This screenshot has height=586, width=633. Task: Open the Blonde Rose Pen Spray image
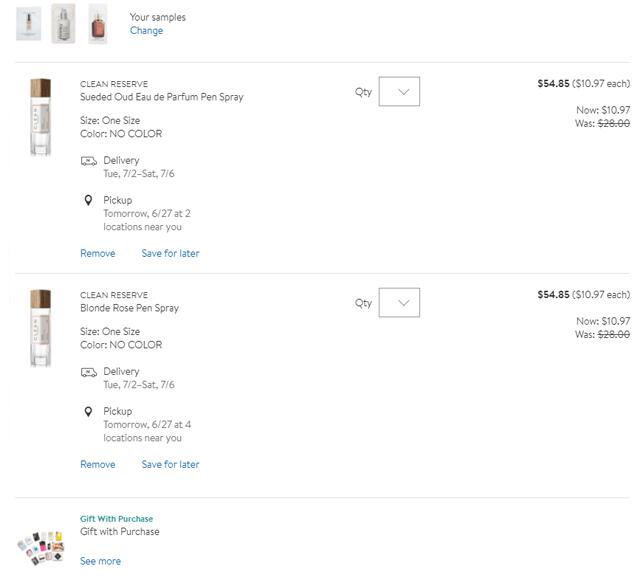pos(41,328)
